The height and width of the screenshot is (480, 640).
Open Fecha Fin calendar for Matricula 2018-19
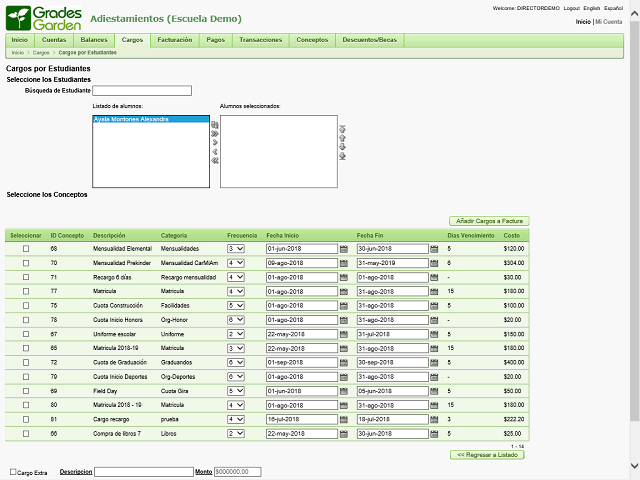(x=434, y=349)
